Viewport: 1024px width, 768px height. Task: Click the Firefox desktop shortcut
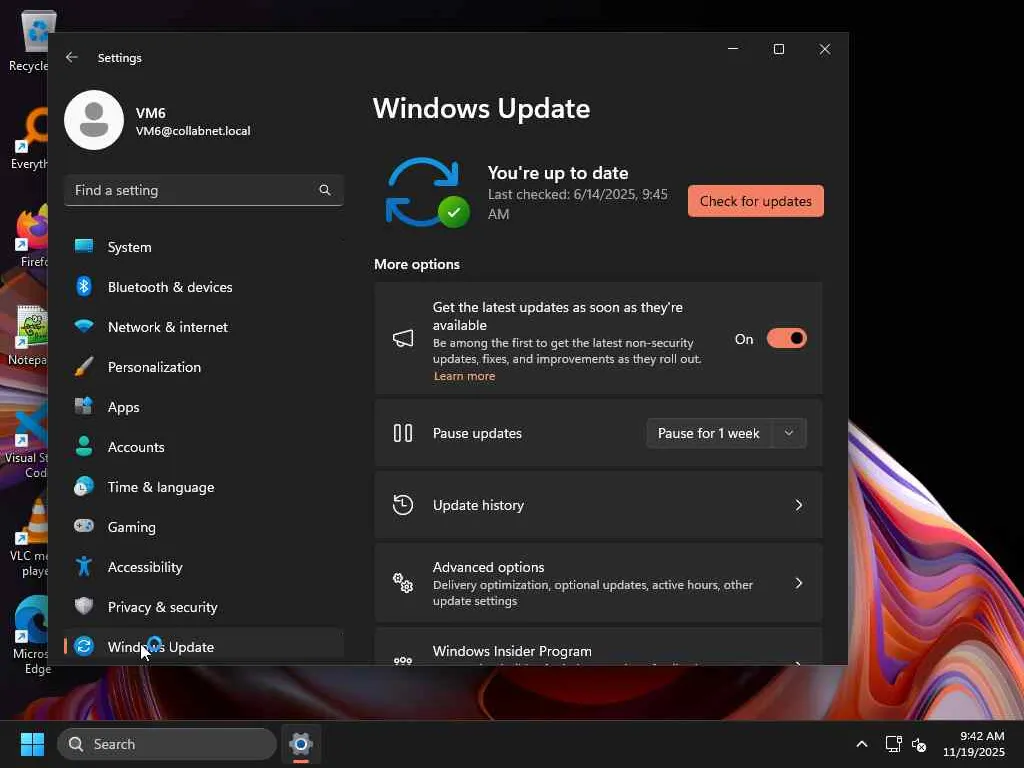pos(29,236)
